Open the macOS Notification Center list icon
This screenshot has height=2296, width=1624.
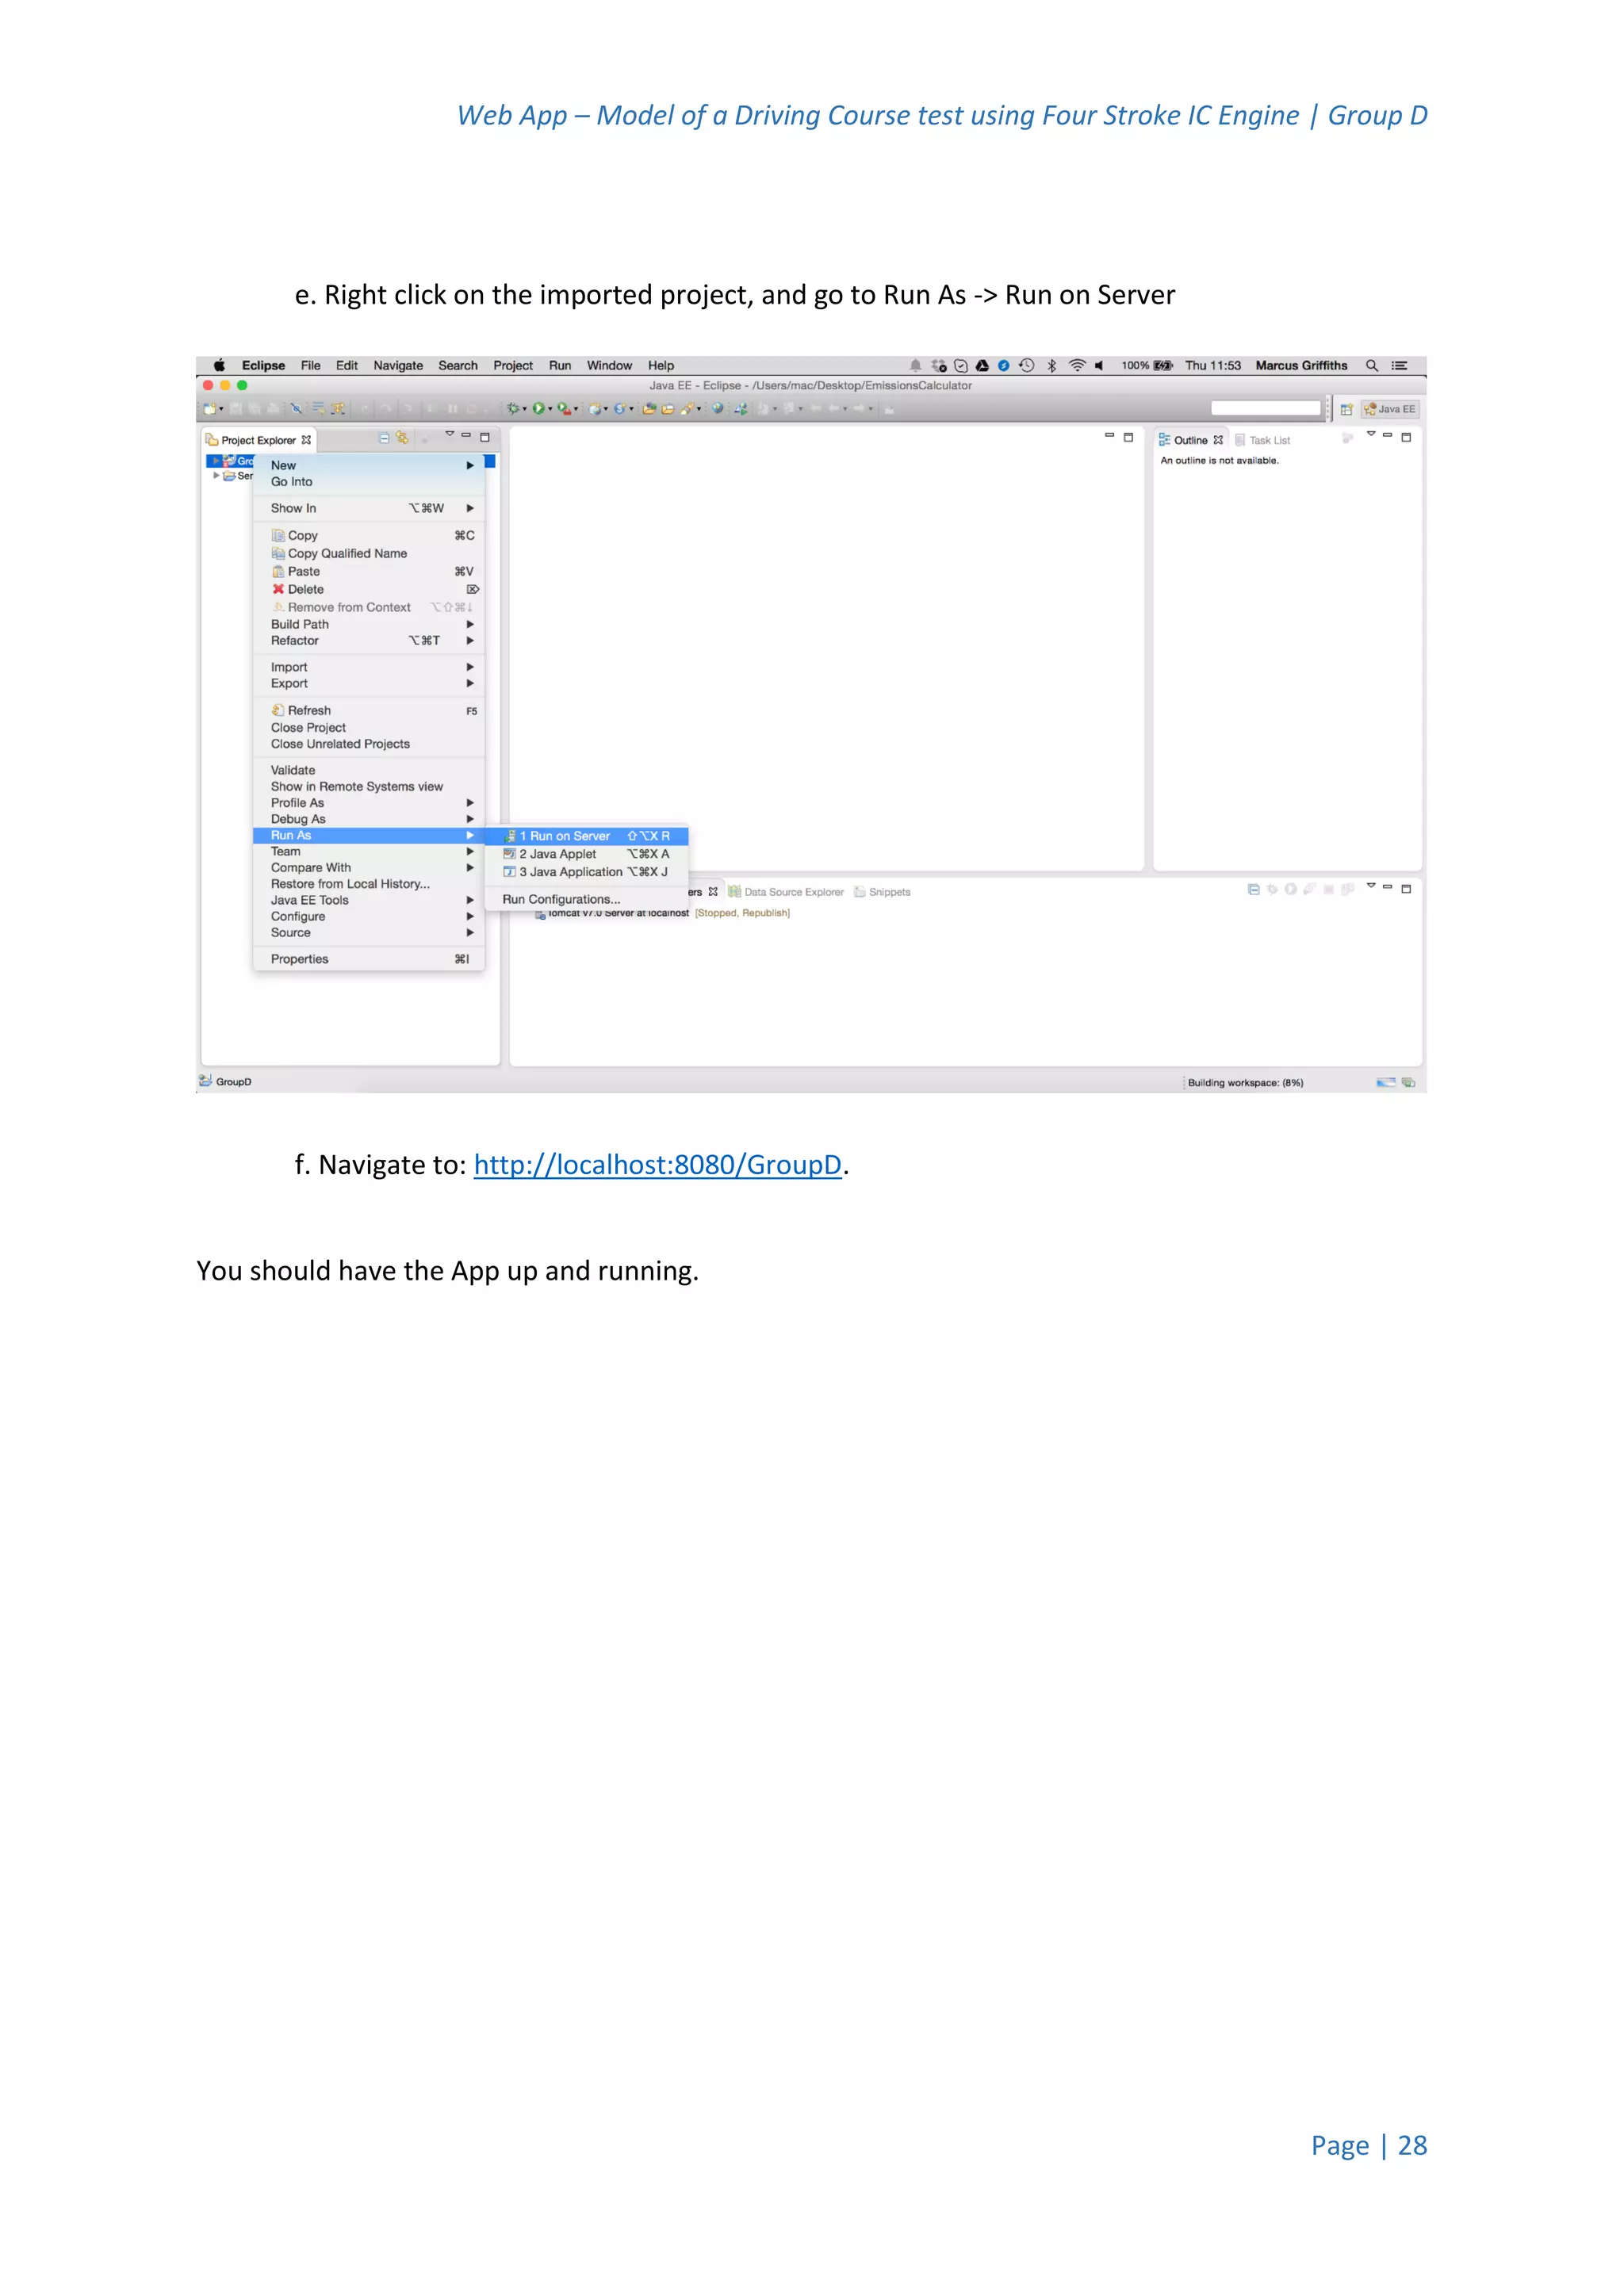pos(1400,366)
